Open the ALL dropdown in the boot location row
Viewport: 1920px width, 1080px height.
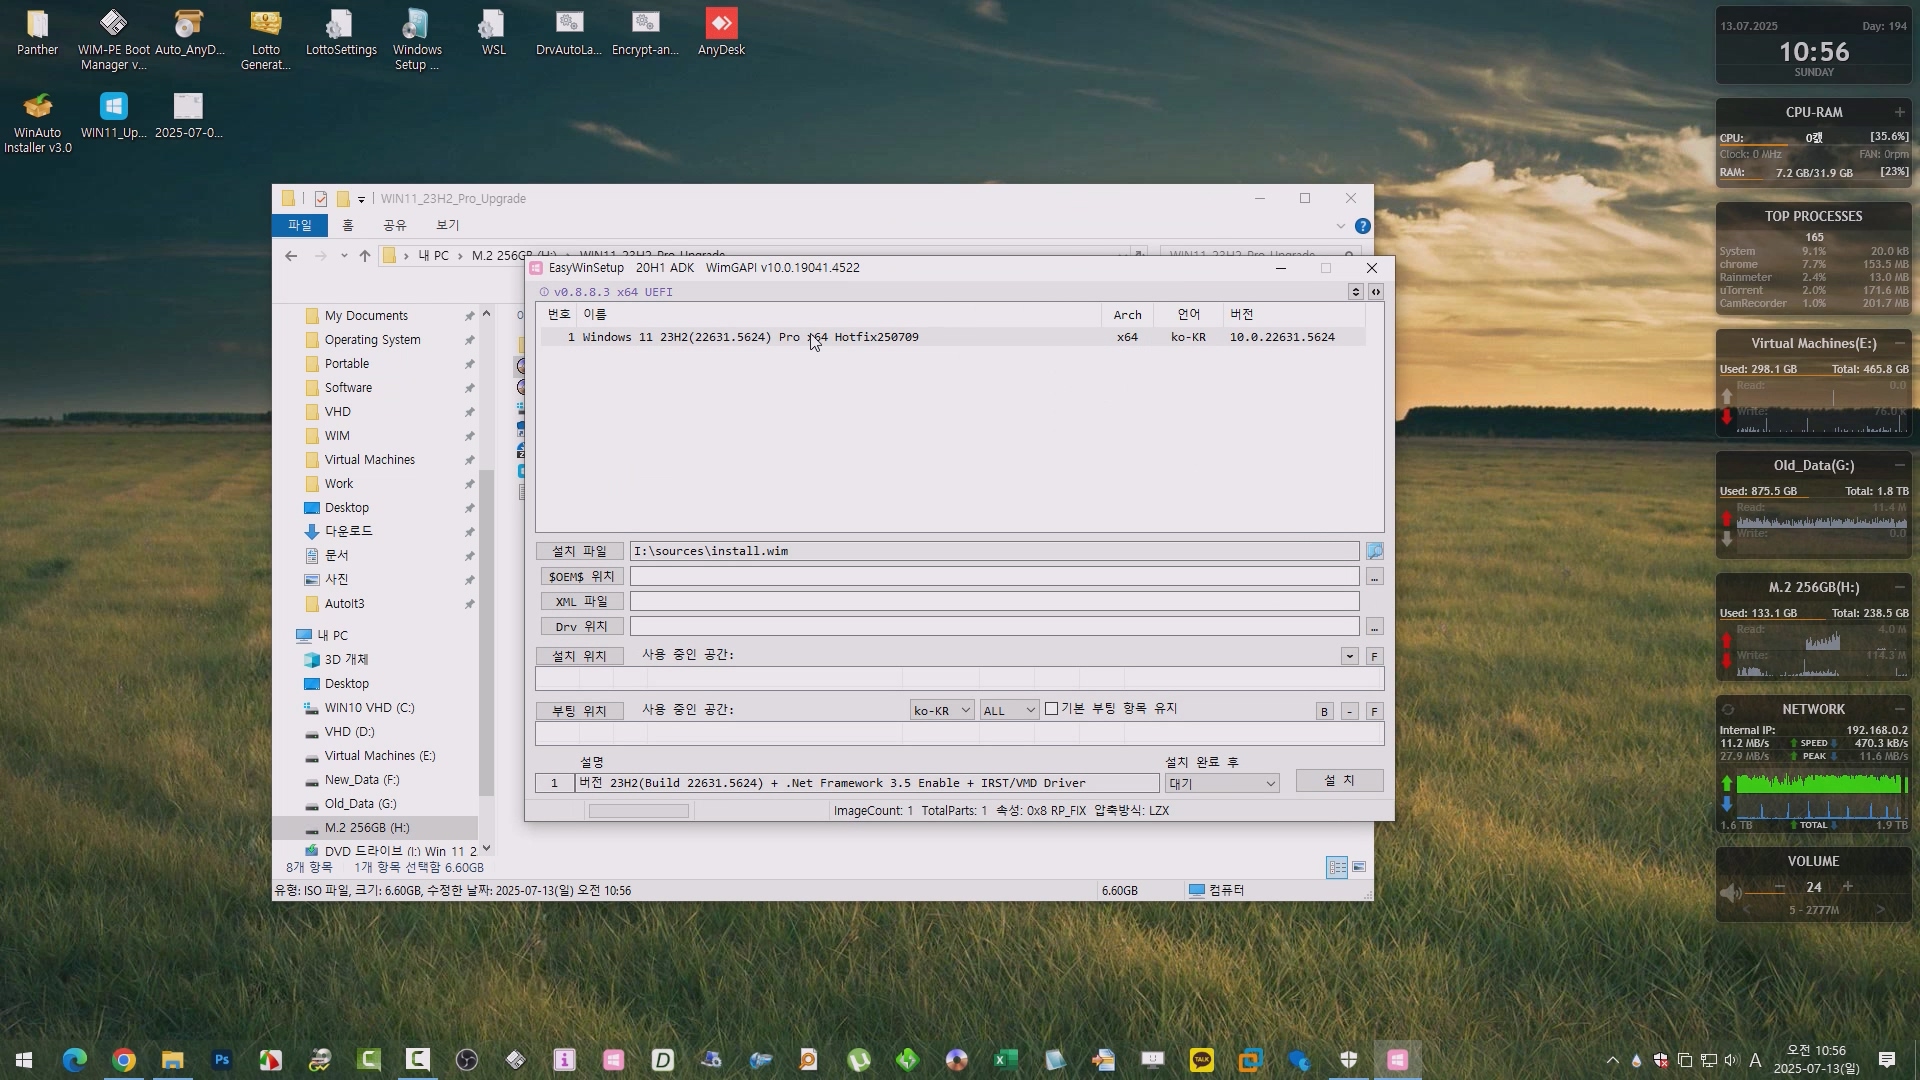1009,710
